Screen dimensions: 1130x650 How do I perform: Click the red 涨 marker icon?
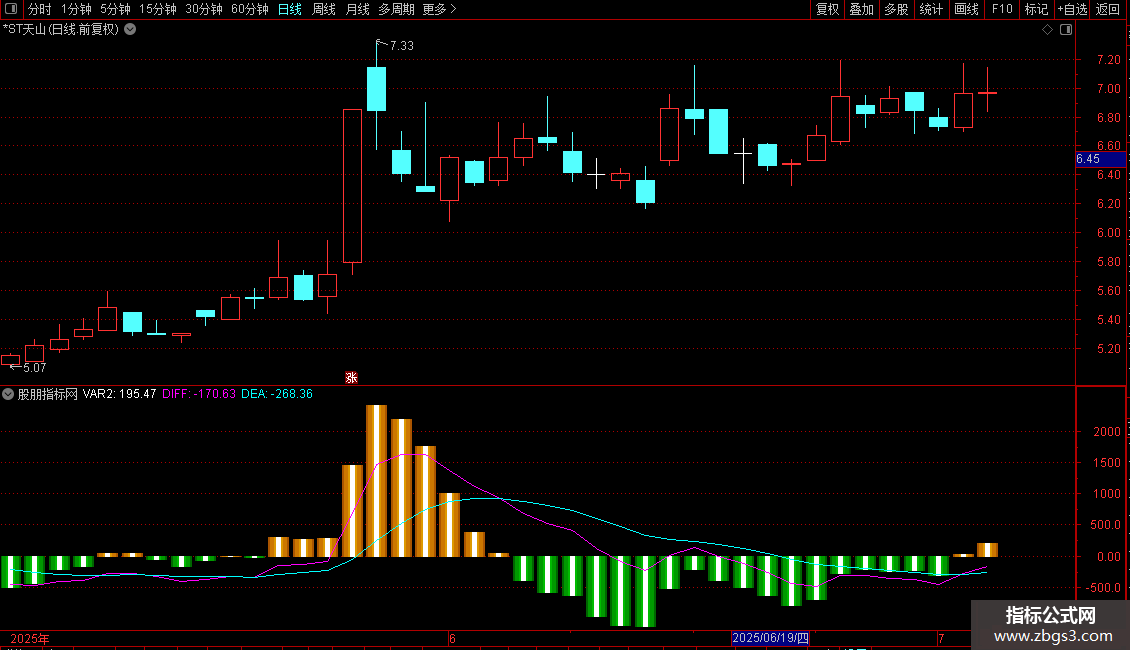[351, 378]
